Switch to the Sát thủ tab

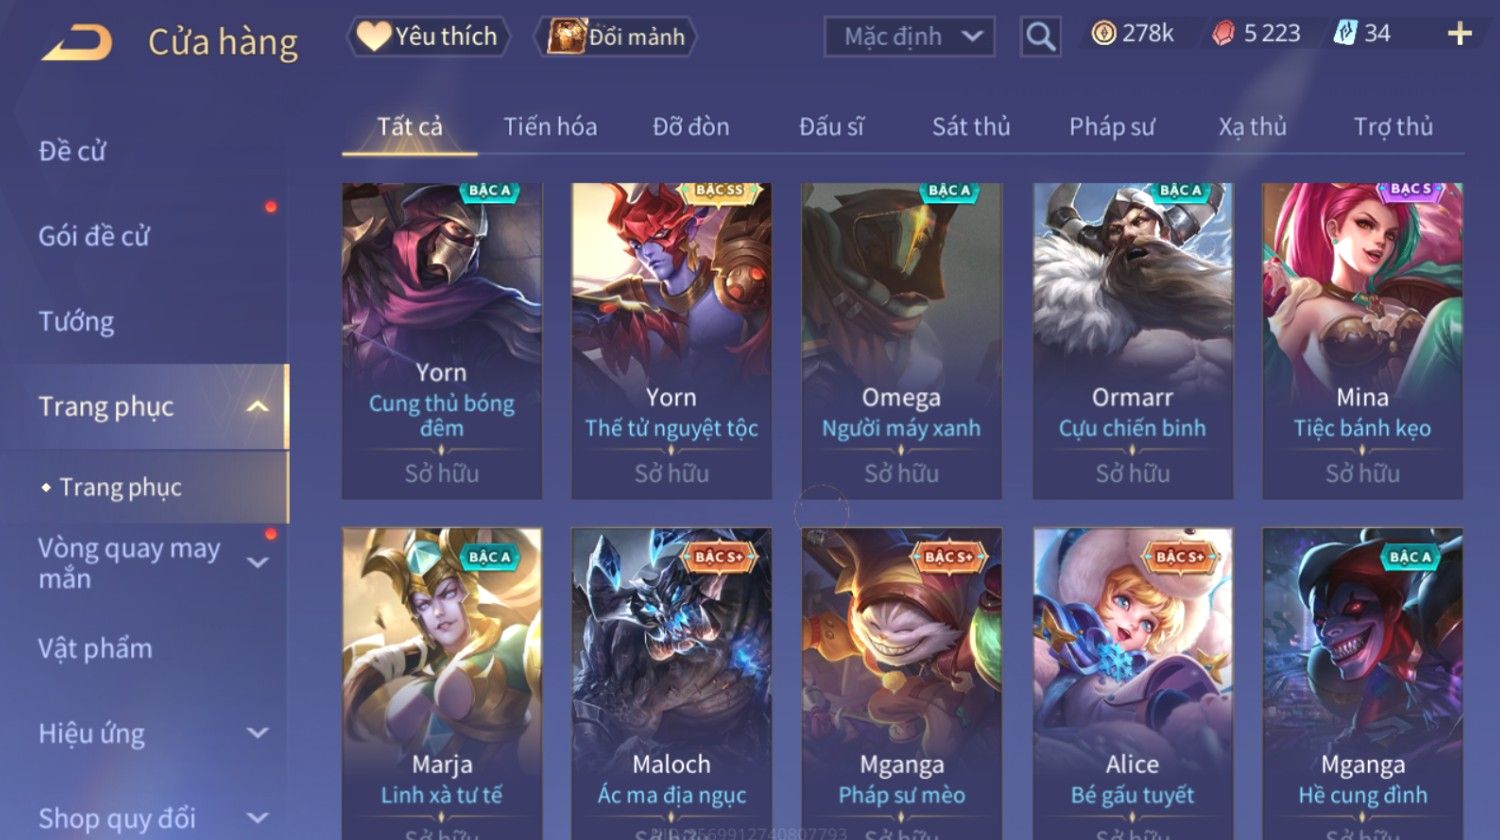[x=971, y=127]
